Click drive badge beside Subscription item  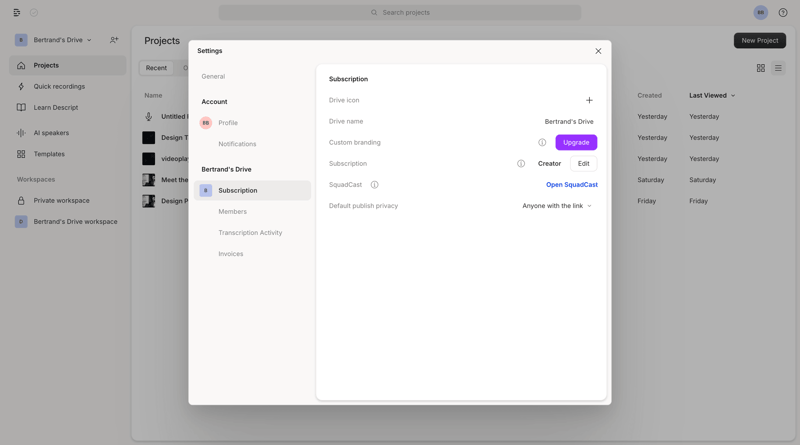(206, 190)
